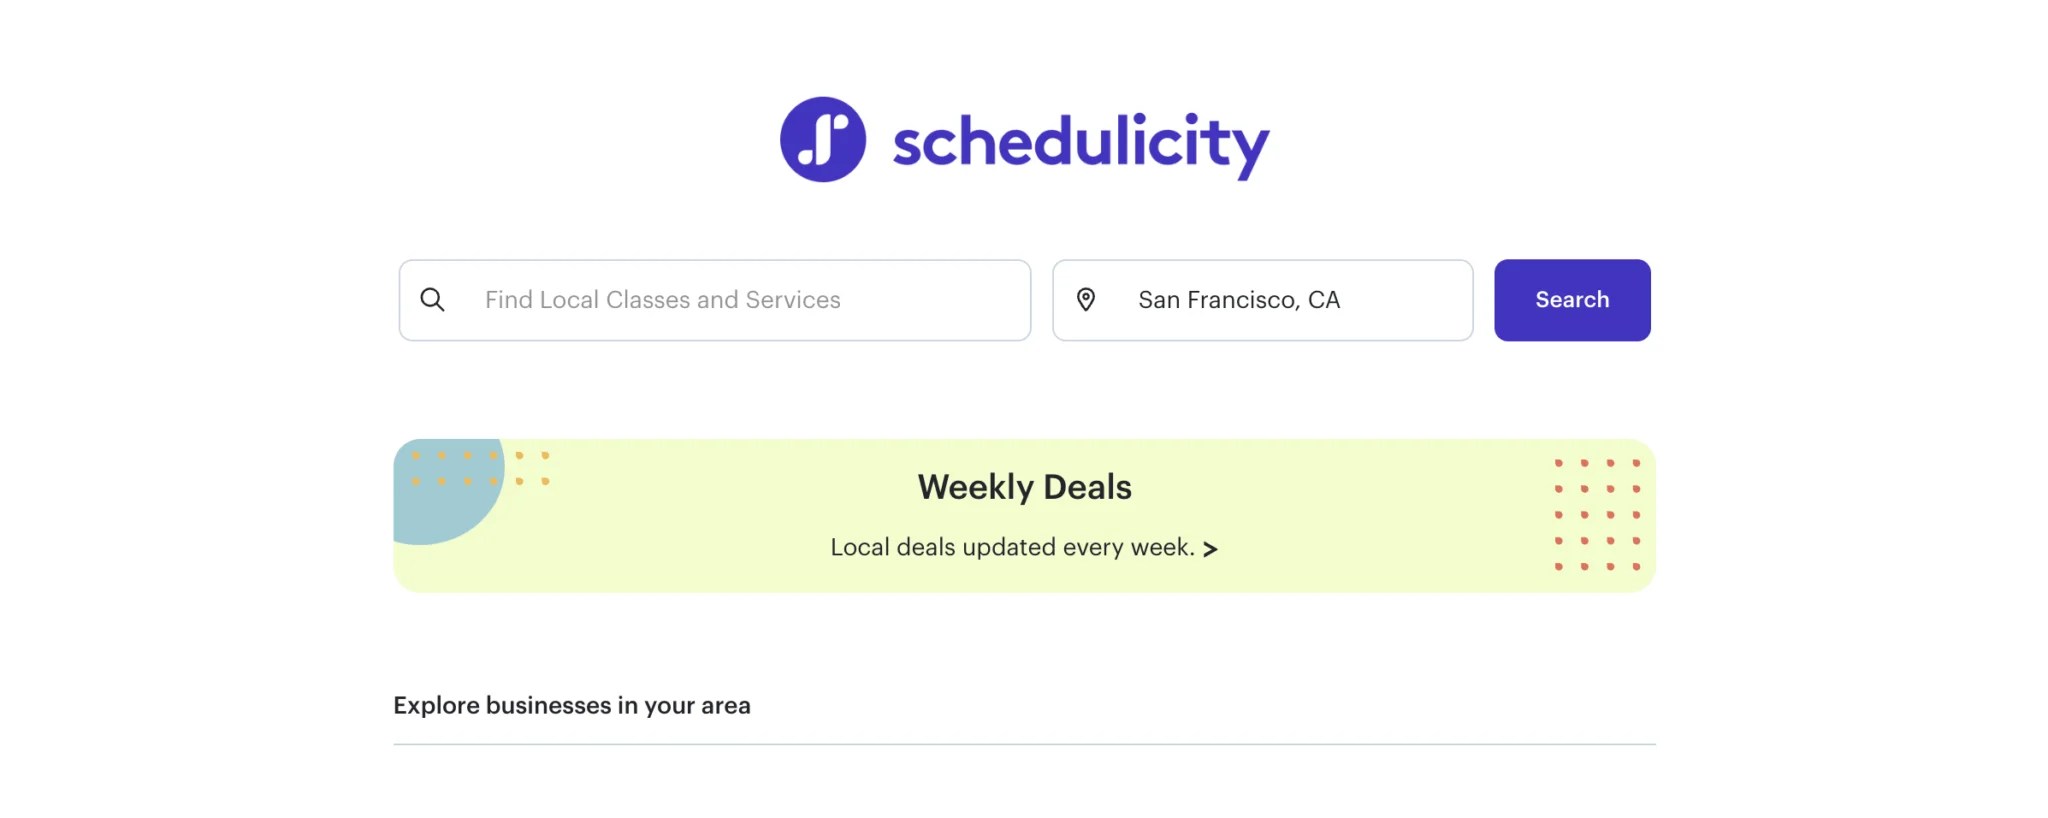Click the purple circle of the Schedulicity logo
2048x818 pixels.
[x=826, y=140]
